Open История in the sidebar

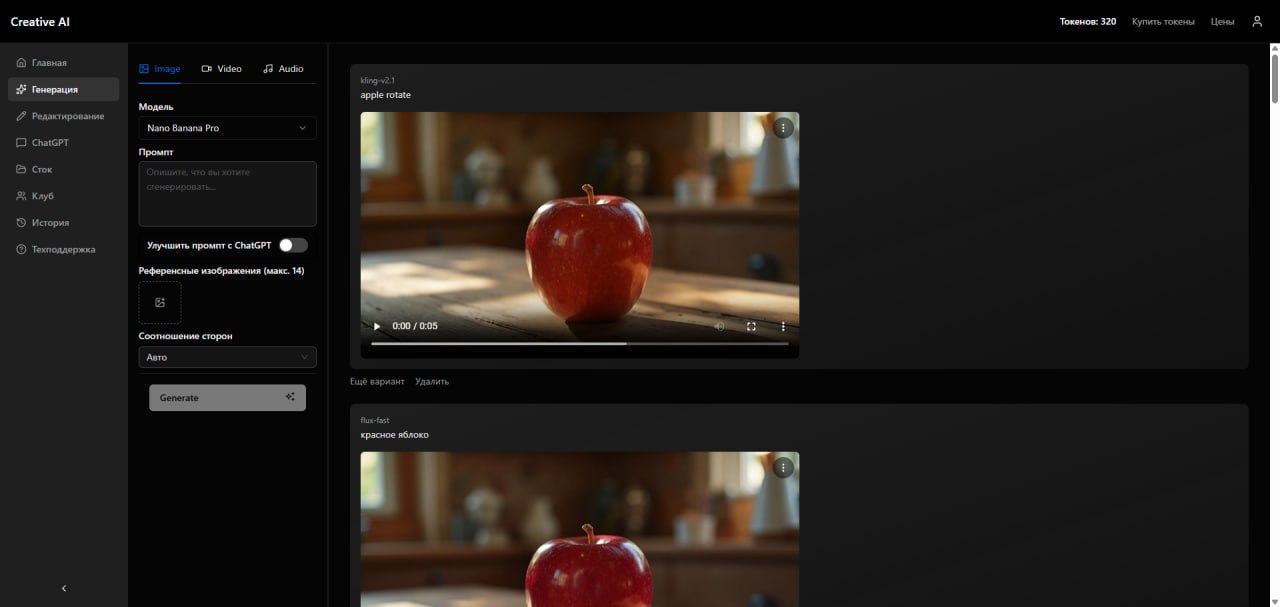tap(63, 223)
